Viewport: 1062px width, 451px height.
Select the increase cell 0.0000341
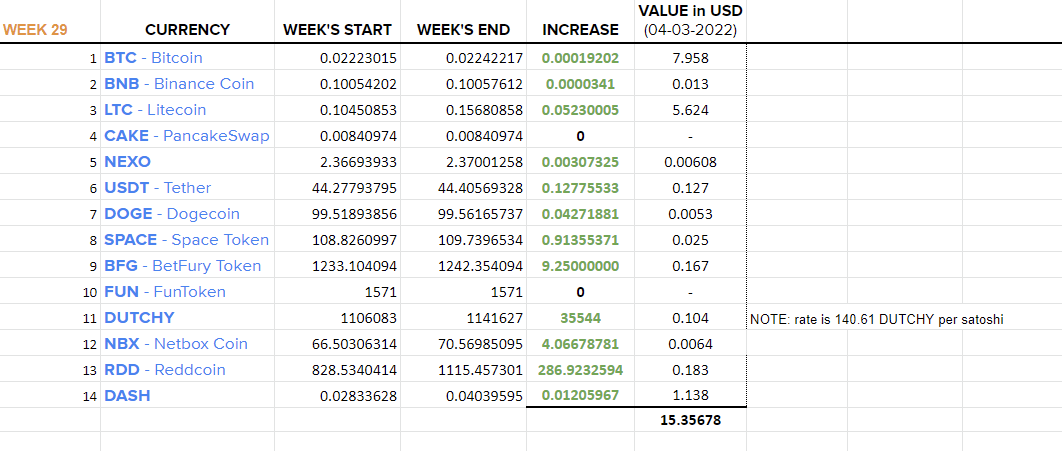pos(580,84)
